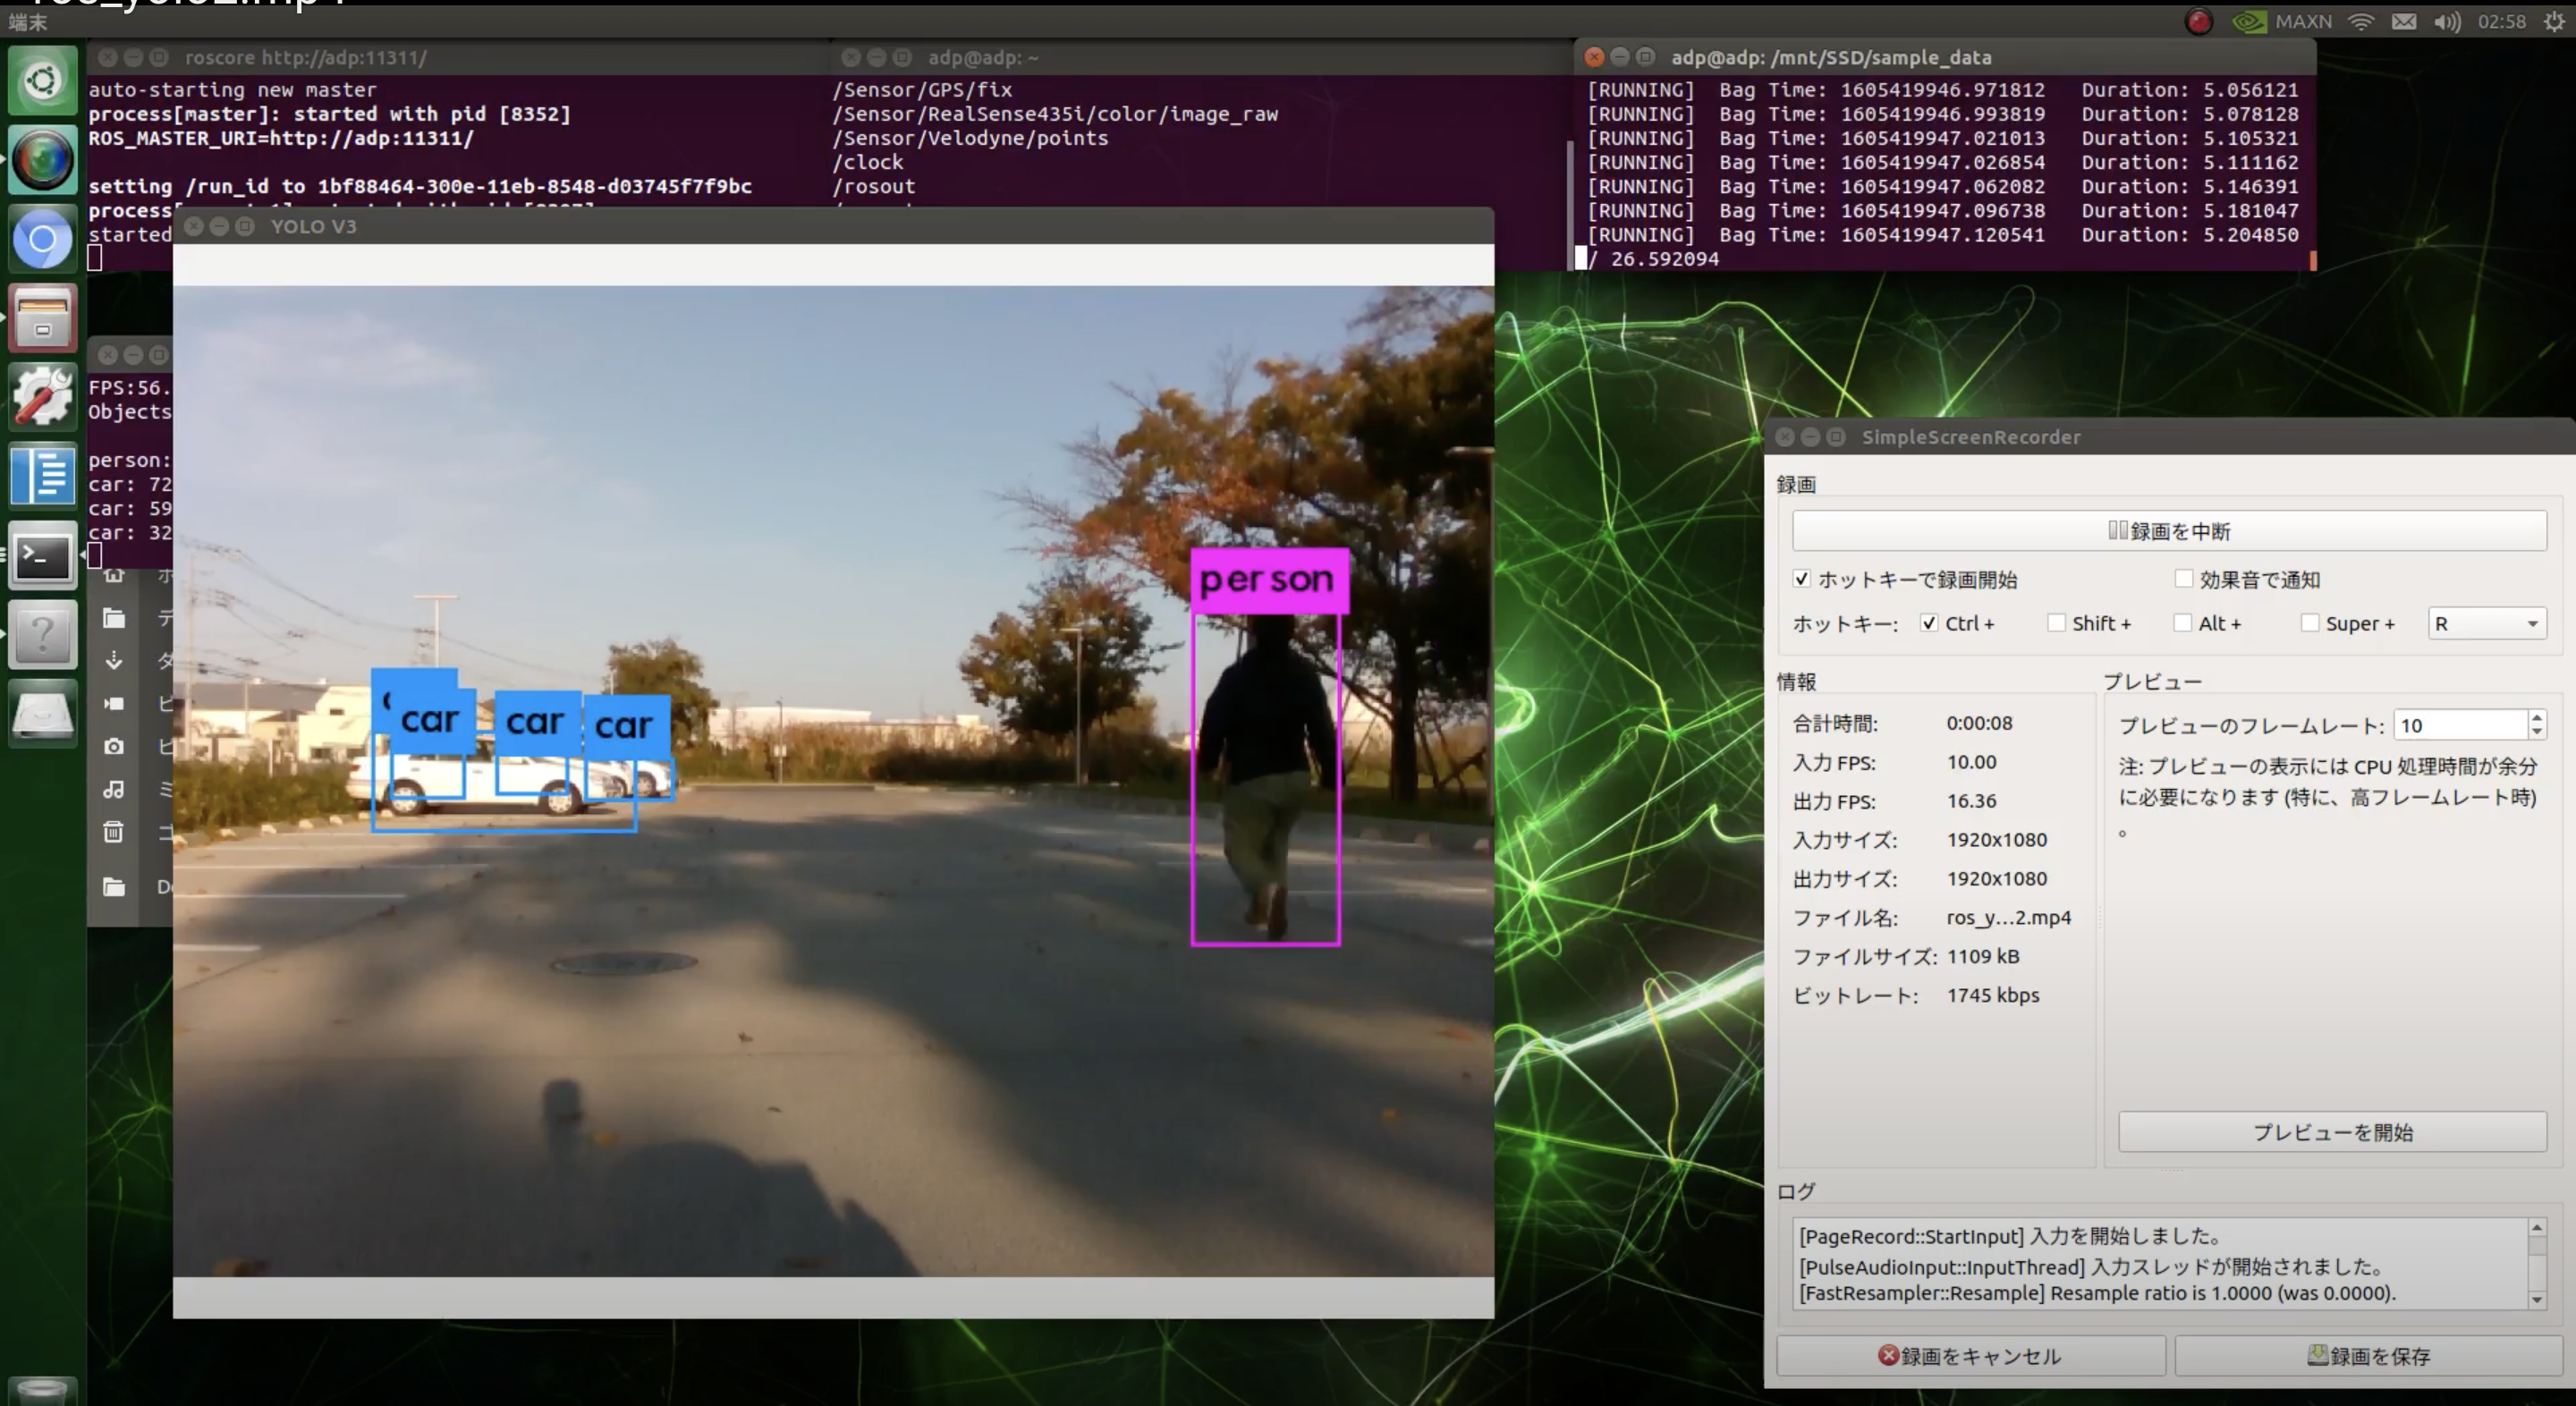The image size is (2576, 1406).
Task: Enable the Shift + hotkey checkbox
Action: [x=2056, y=623]
